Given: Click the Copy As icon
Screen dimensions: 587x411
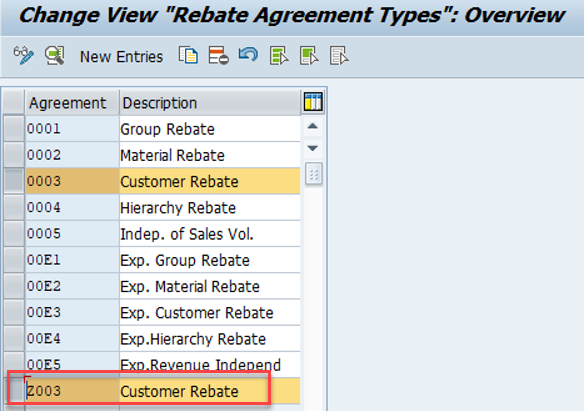Looking at the screenshot, I should click(x=188, y=56).
